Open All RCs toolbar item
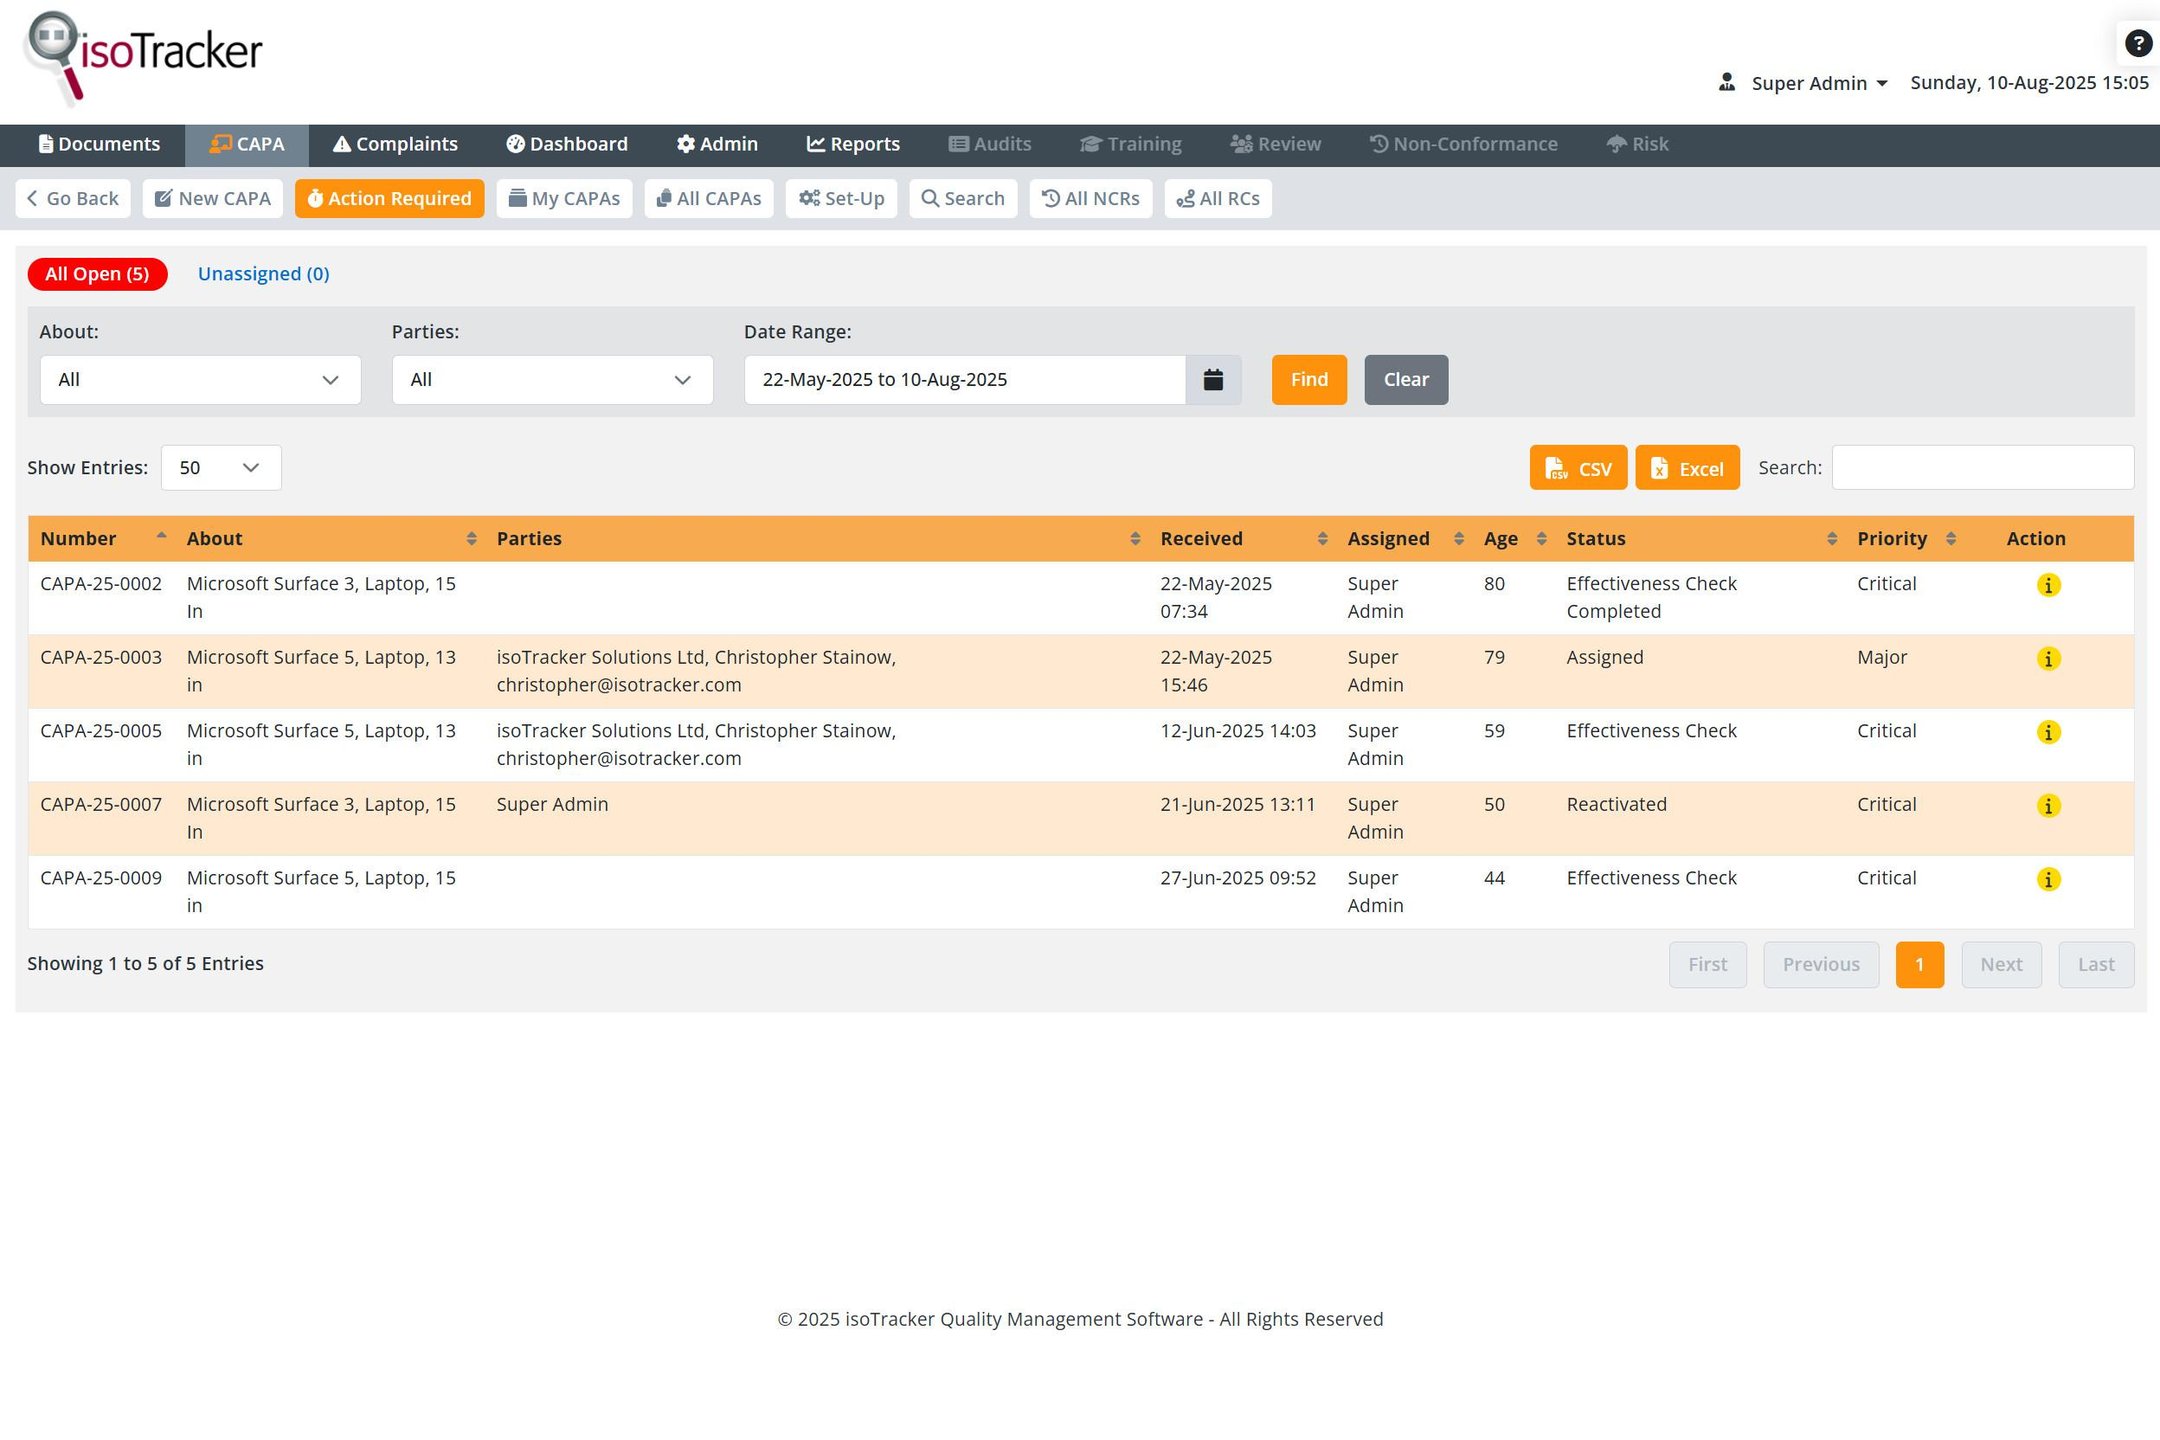Image resolution: width=2160 pixels, height=1440 pixels. [x=1217, y=199]
